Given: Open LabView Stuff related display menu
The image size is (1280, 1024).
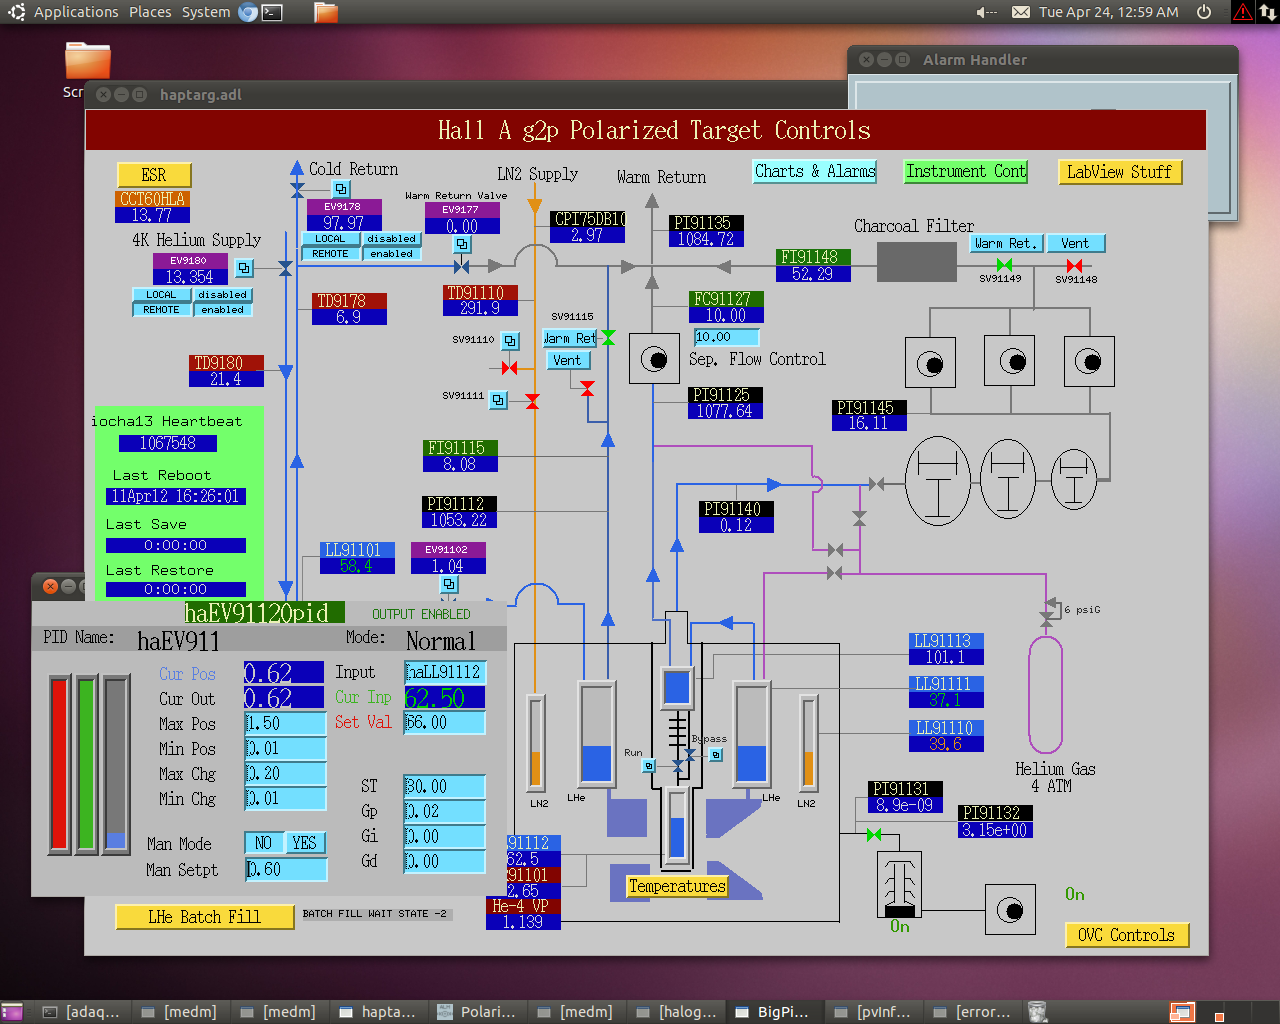Looking at the screenshot, I should coord(1120,172).
